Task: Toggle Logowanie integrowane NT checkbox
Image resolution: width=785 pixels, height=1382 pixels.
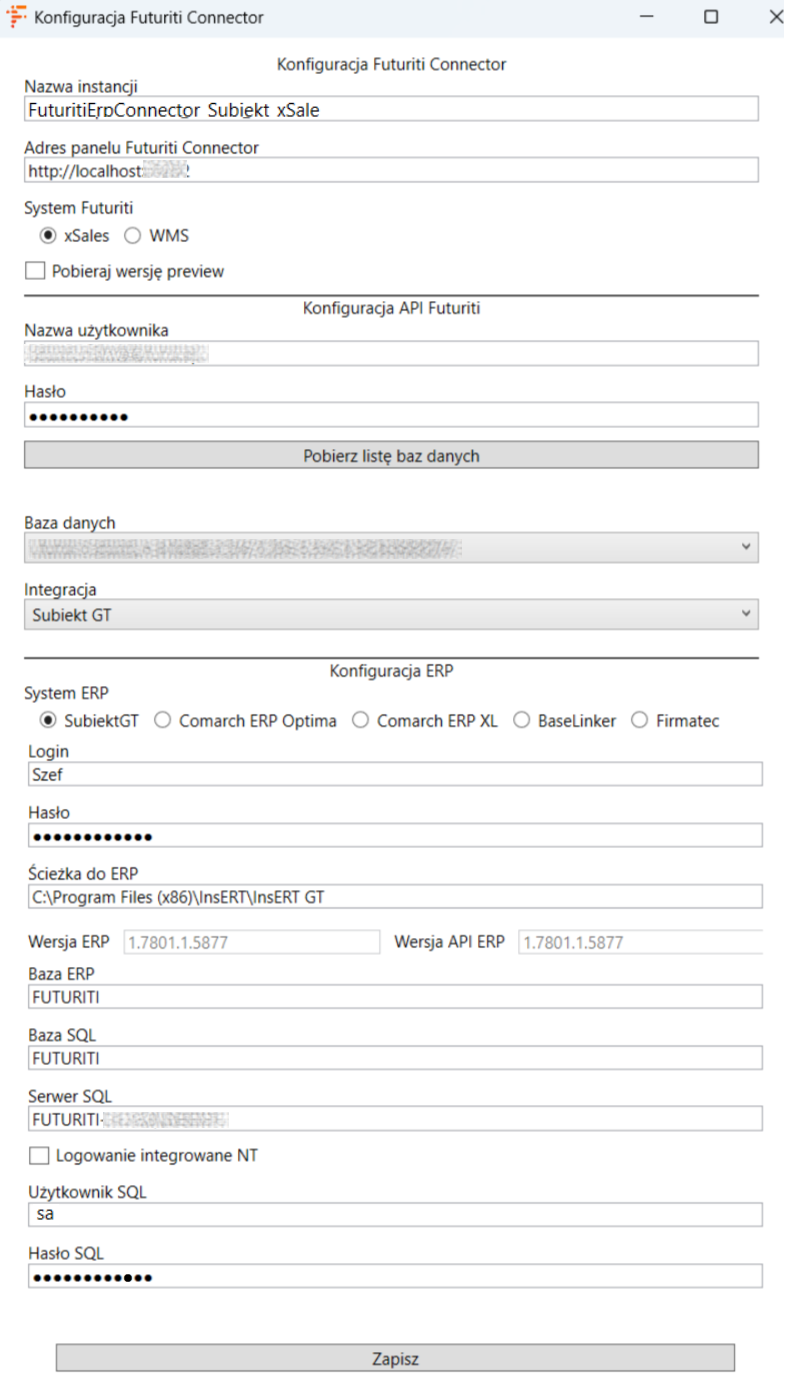Action: tap(39, 1156)
